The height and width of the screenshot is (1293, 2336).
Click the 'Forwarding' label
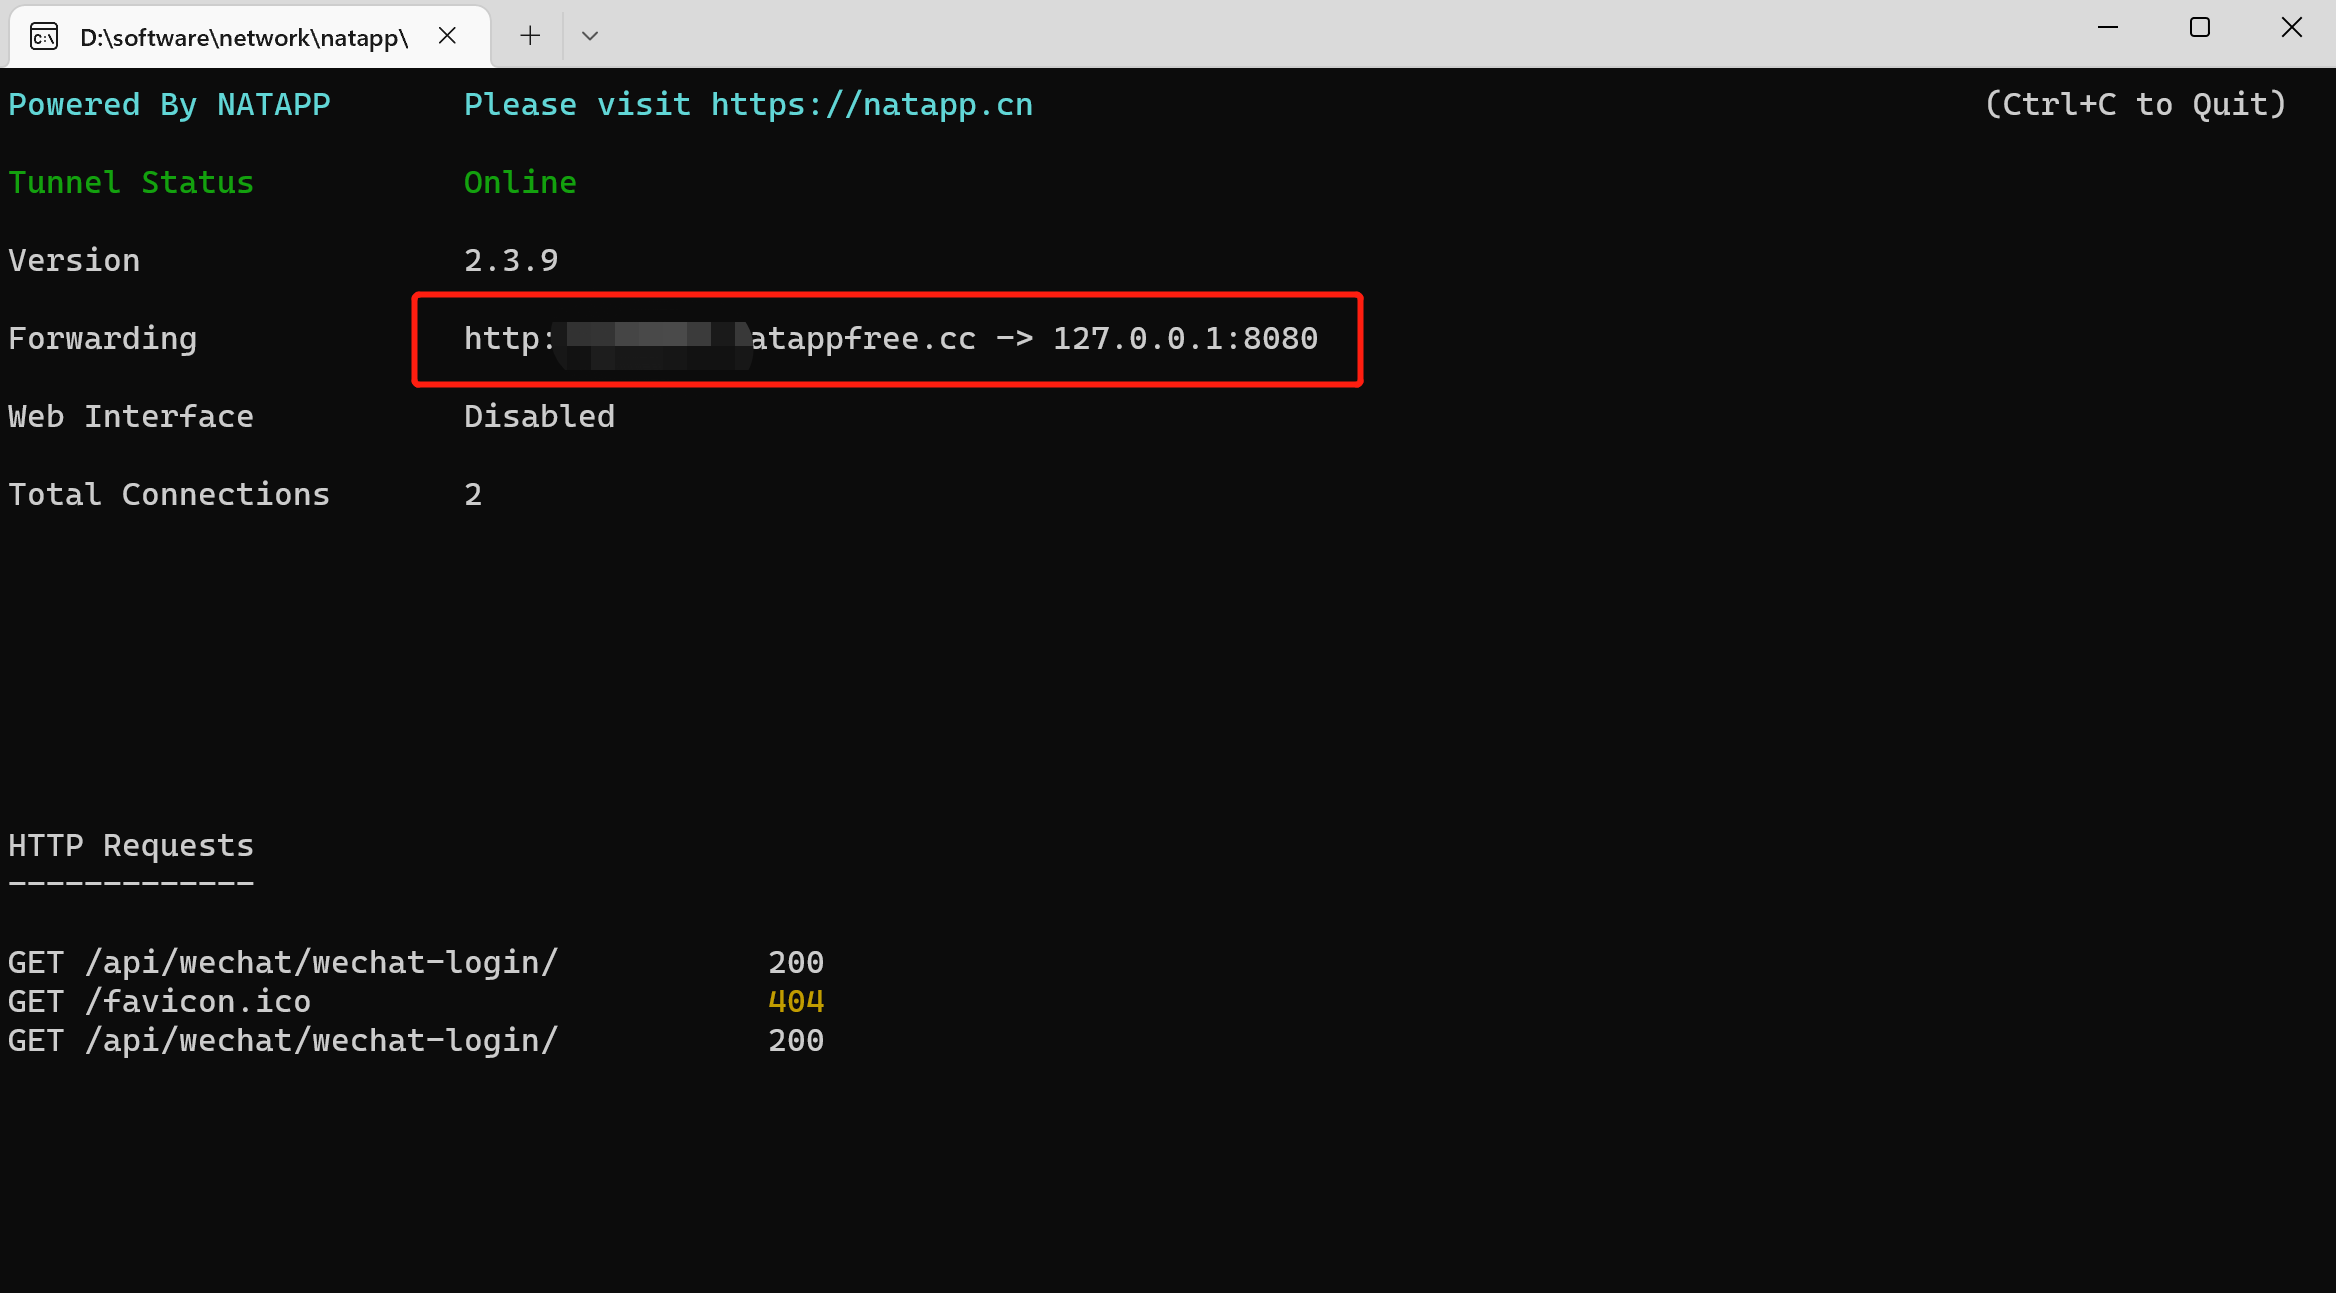[x=102, y=339]
